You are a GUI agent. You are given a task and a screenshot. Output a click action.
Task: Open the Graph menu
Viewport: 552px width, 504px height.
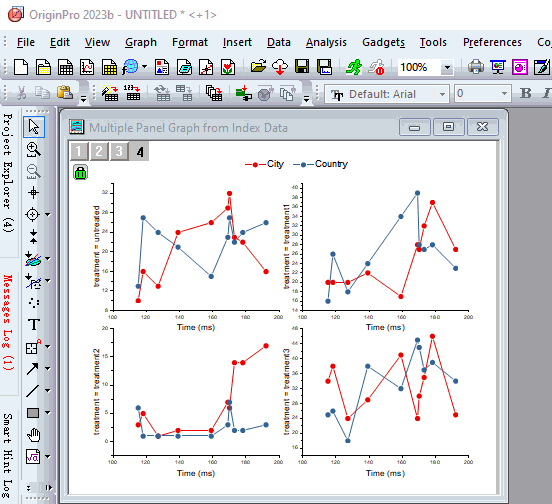[141, 42]
